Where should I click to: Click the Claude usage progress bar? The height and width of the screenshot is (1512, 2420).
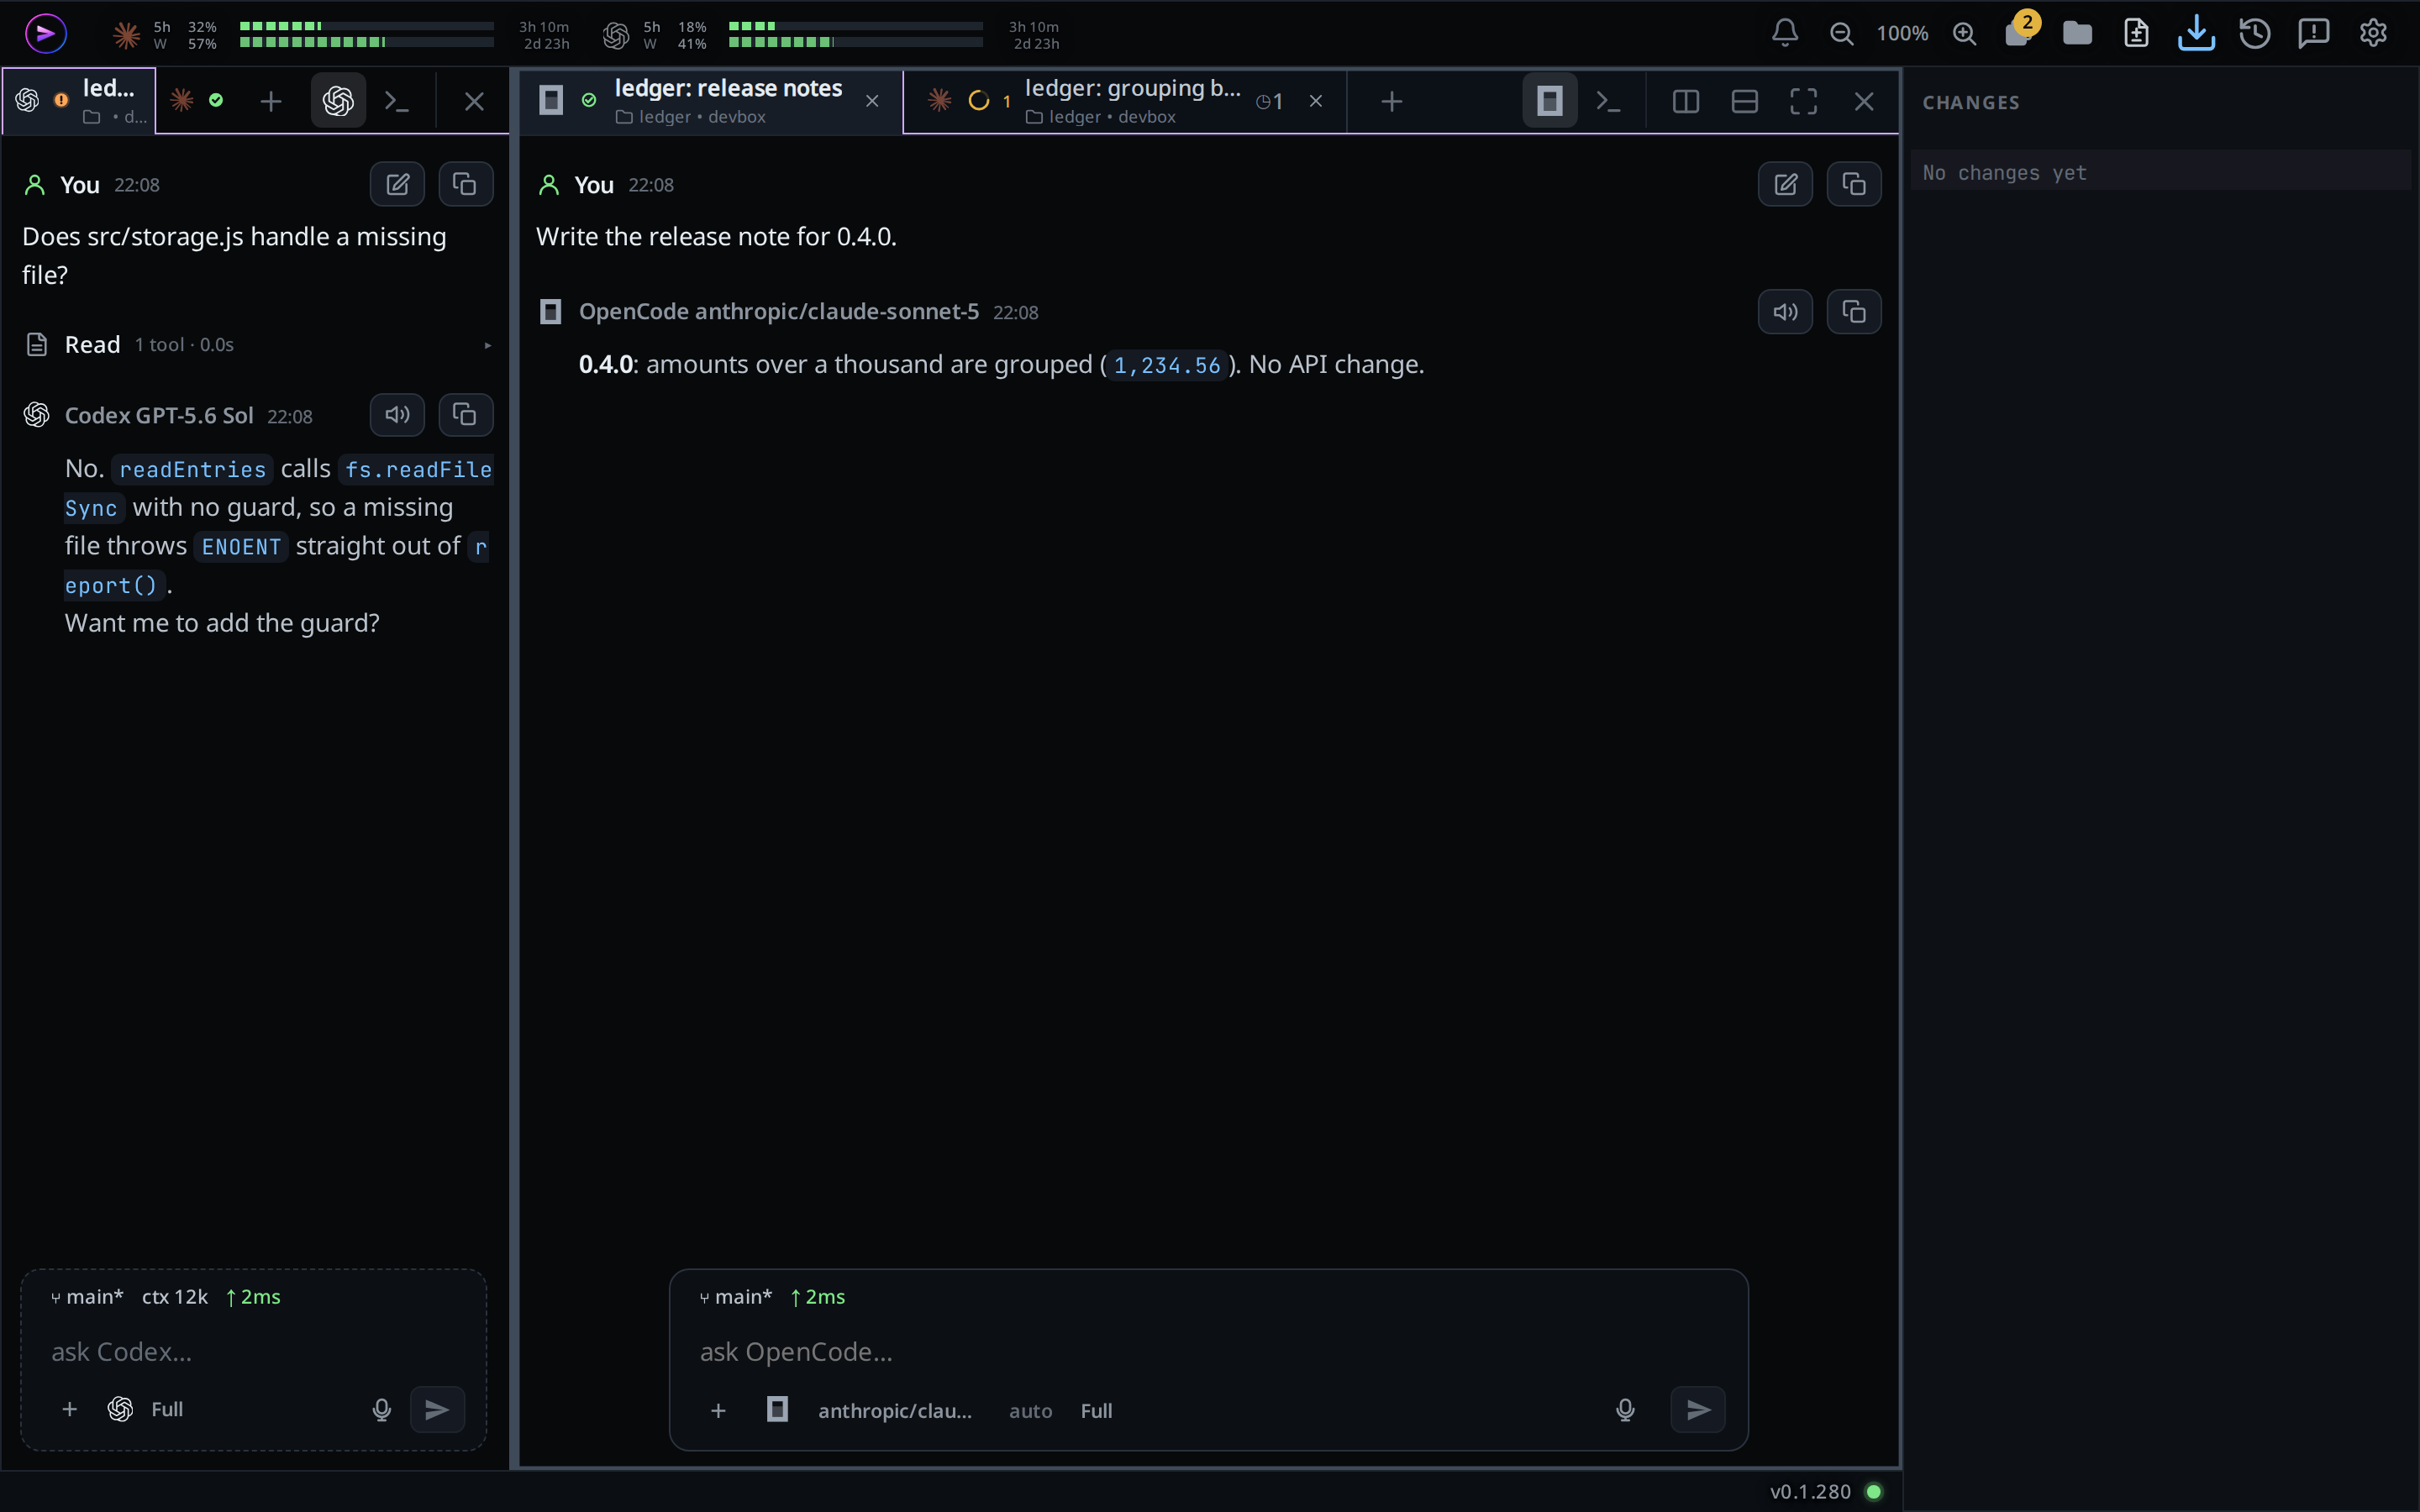367,34
